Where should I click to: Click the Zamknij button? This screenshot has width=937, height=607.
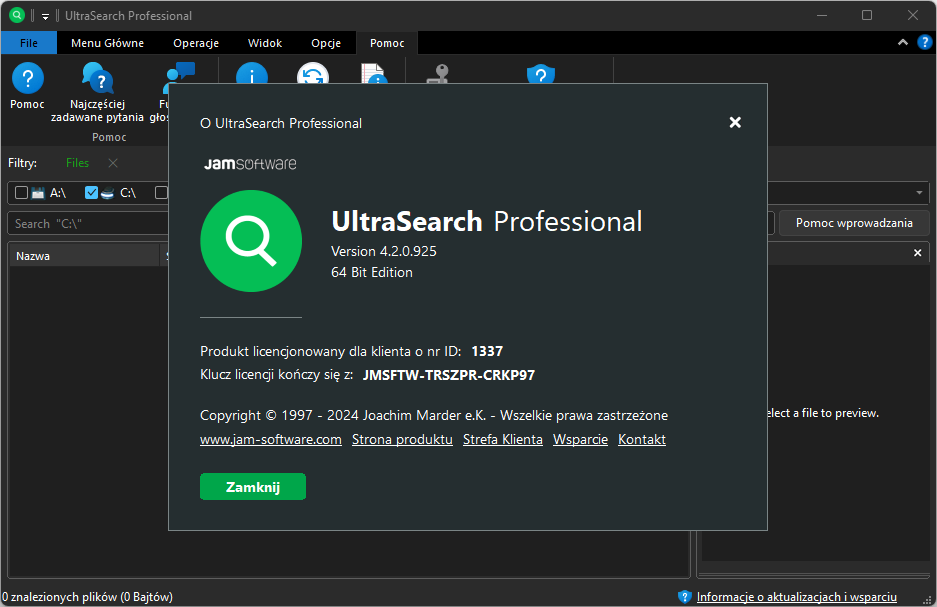(x=253, y=487)
